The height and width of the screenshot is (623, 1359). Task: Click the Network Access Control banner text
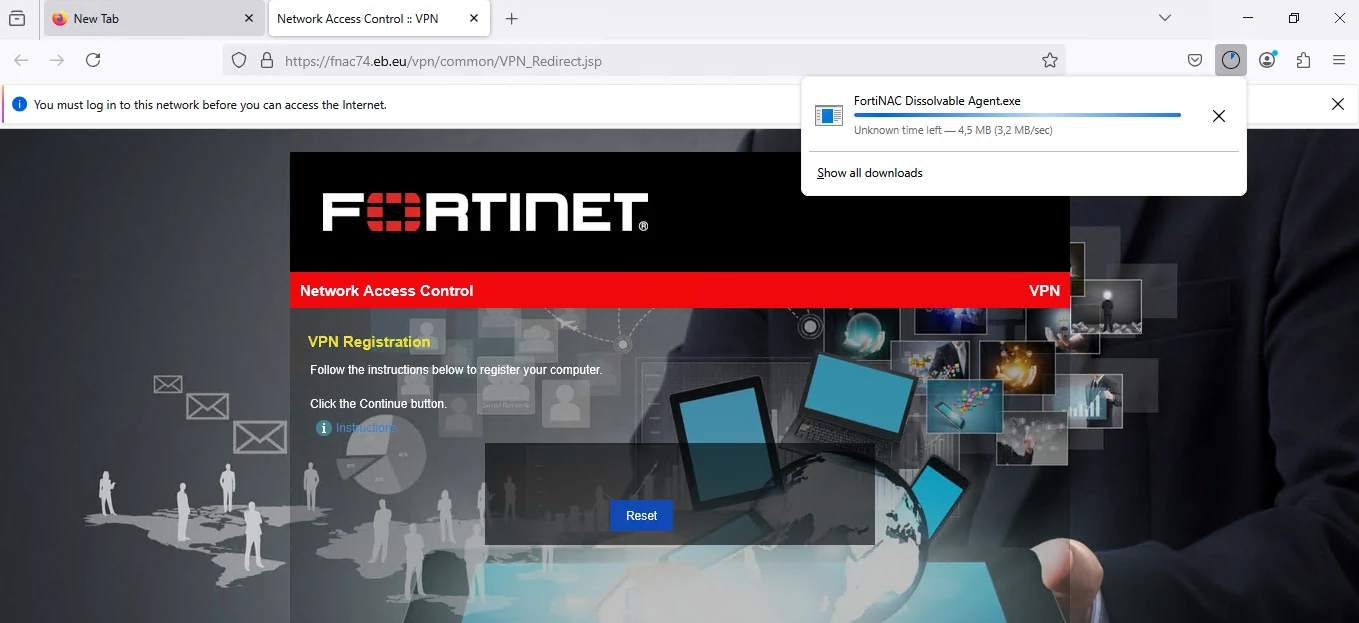(387, 291)
